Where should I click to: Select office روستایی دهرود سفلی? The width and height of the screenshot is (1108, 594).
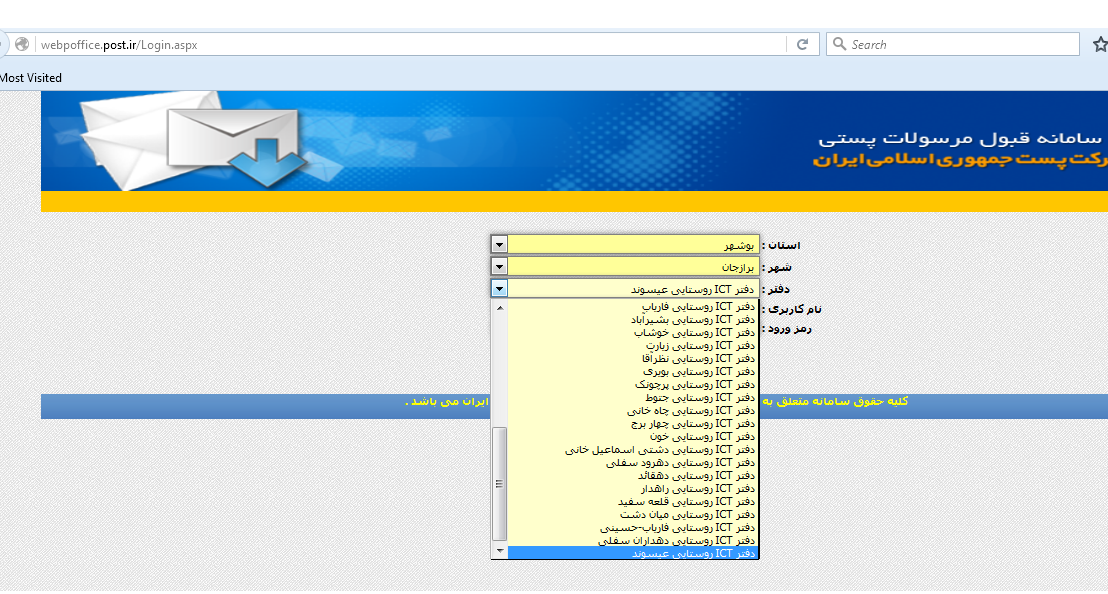tap(632, 463)
